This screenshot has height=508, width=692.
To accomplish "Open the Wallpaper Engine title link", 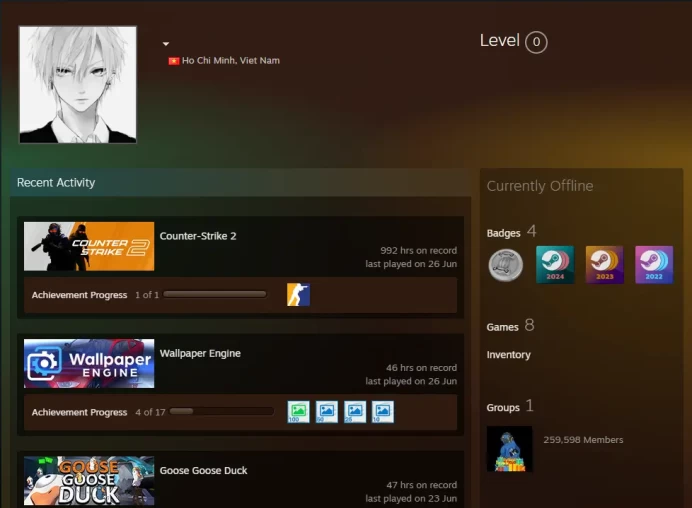I will [x=200, y=354].
